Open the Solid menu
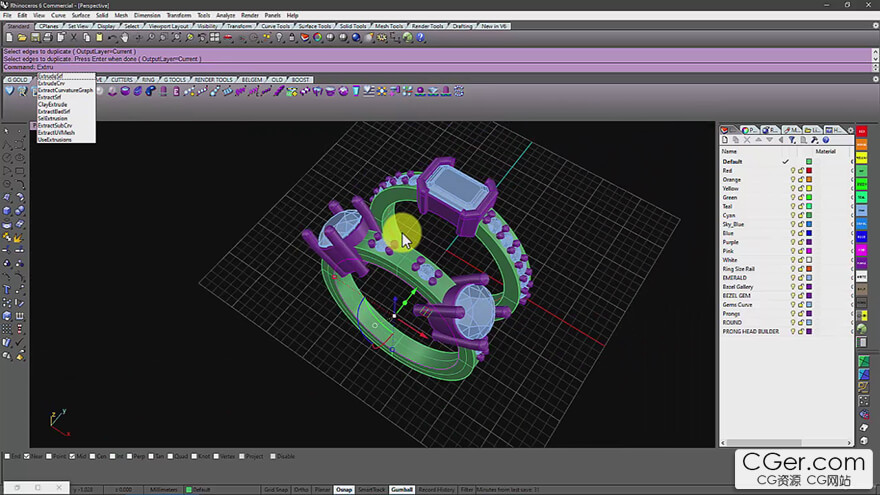Screen dimensions: 880x495 pos(102,16)
